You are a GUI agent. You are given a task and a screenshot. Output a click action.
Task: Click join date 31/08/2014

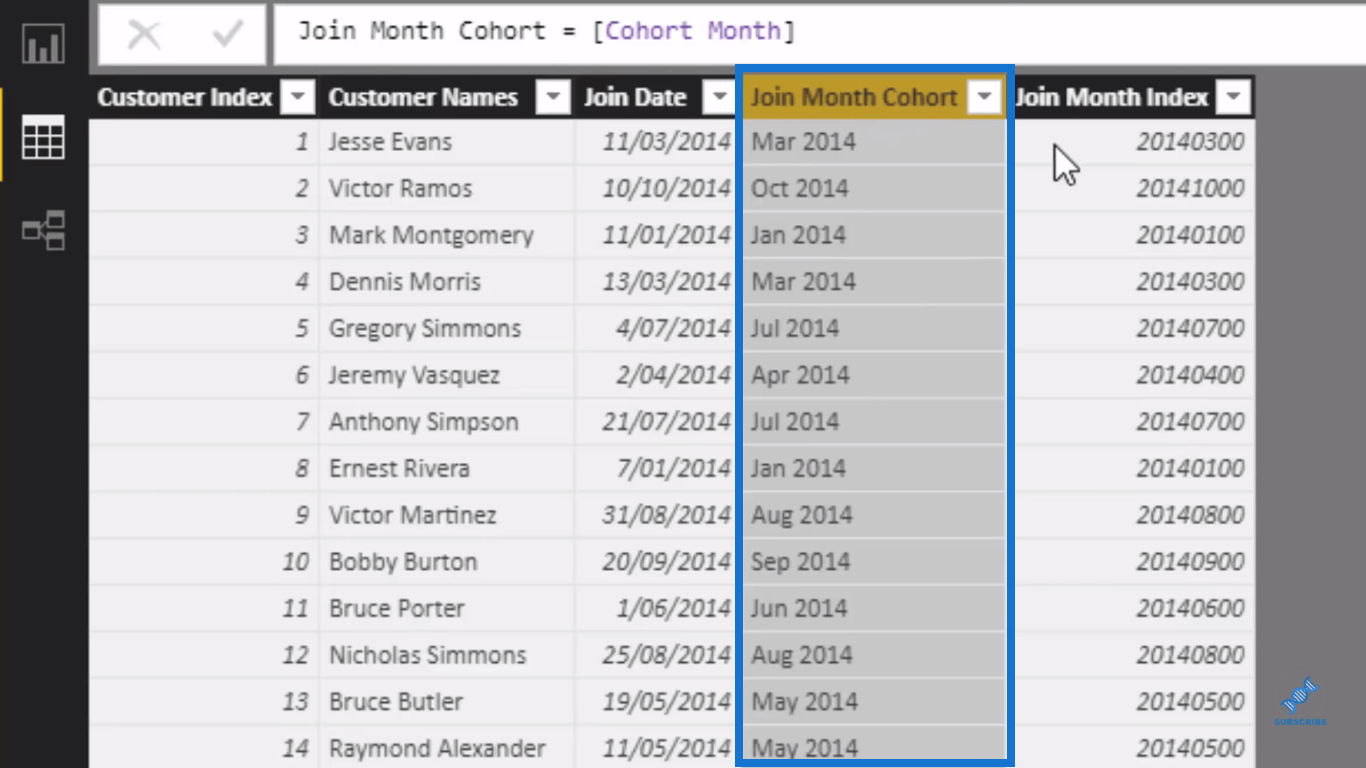click(x=667, y=515)
